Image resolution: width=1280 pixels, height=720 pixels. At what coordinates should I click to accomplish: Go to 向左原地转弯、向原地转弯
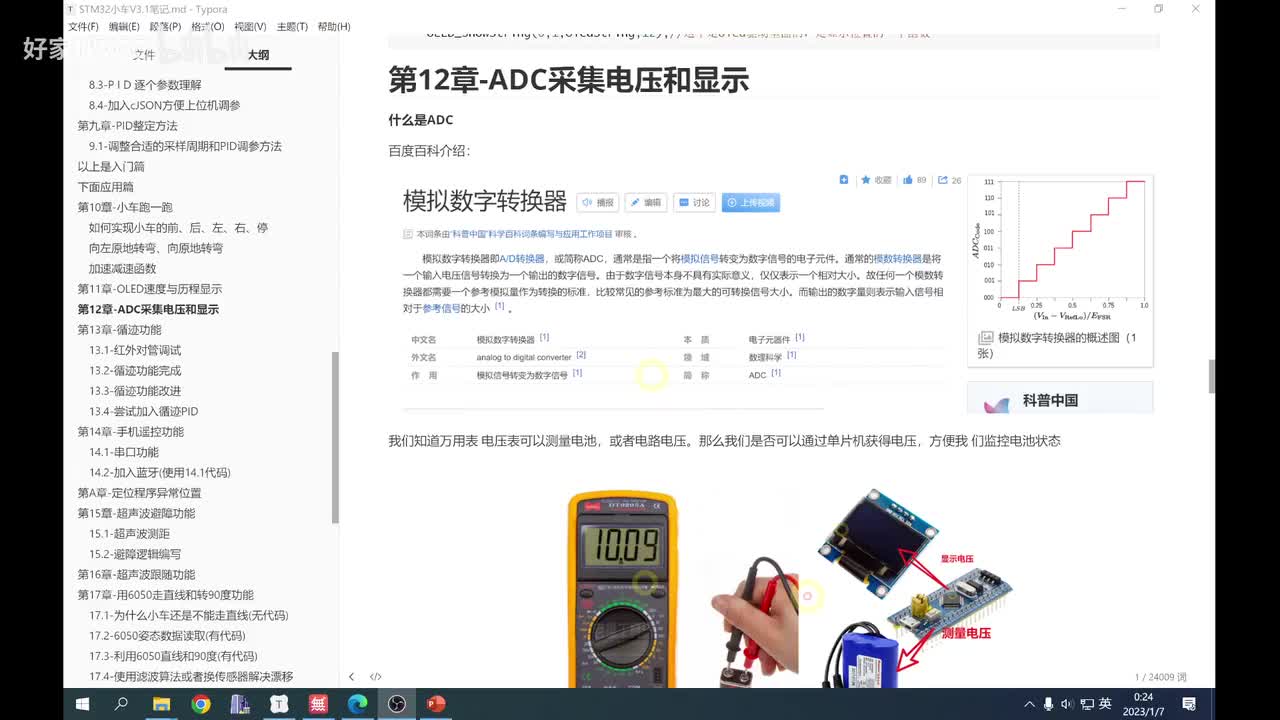(x=155, y=248)
